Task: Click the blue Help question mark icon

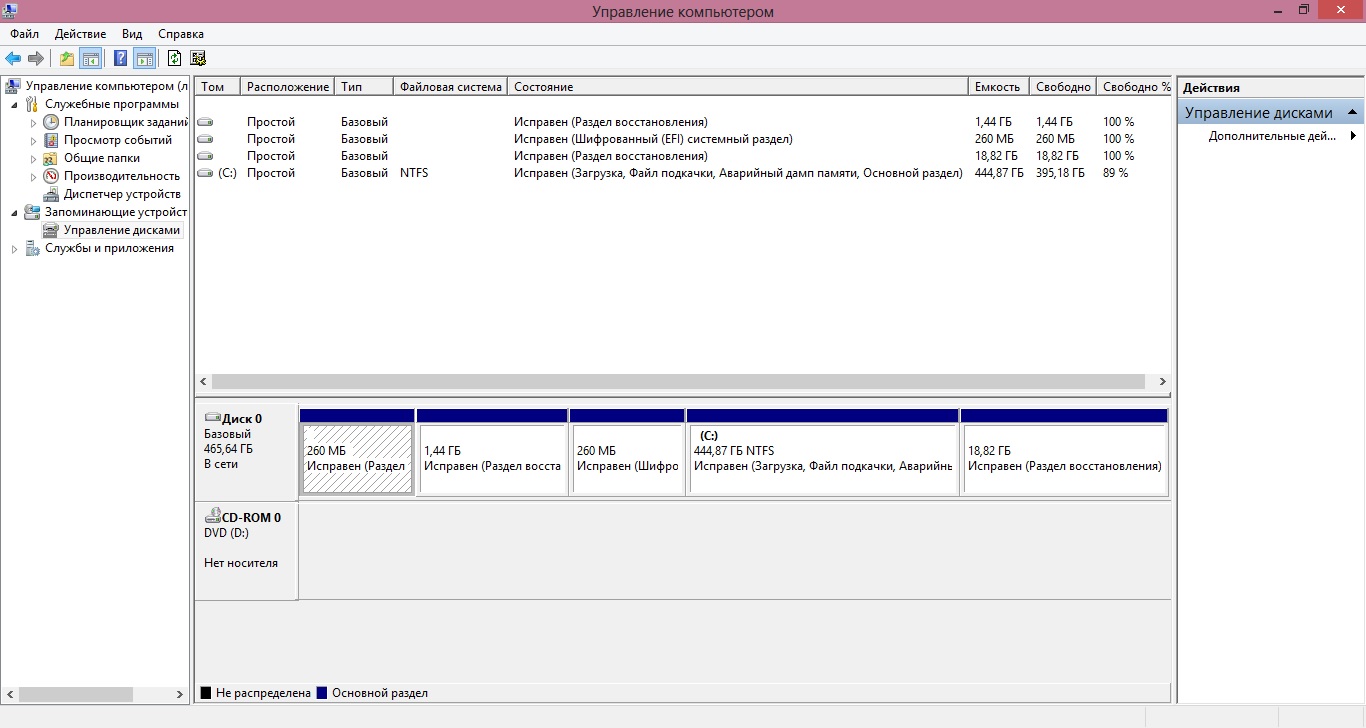Action: [x=120, y=58]
